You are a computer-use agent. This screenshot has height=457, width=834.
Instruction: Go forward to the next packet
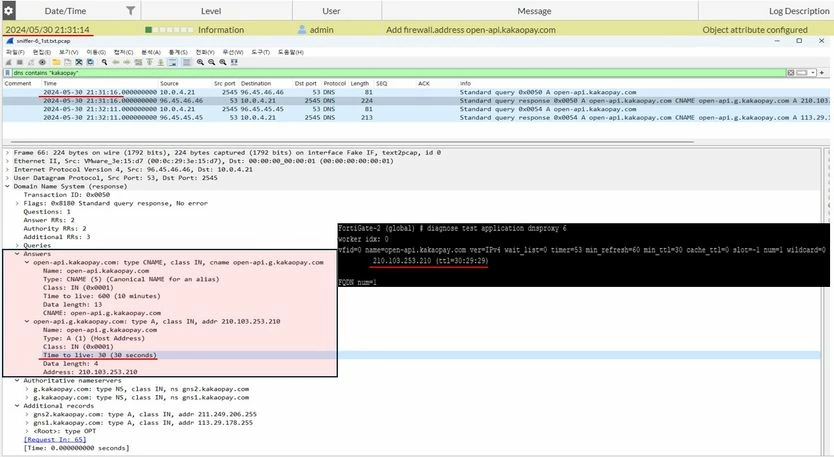click(x=127, y=62)
